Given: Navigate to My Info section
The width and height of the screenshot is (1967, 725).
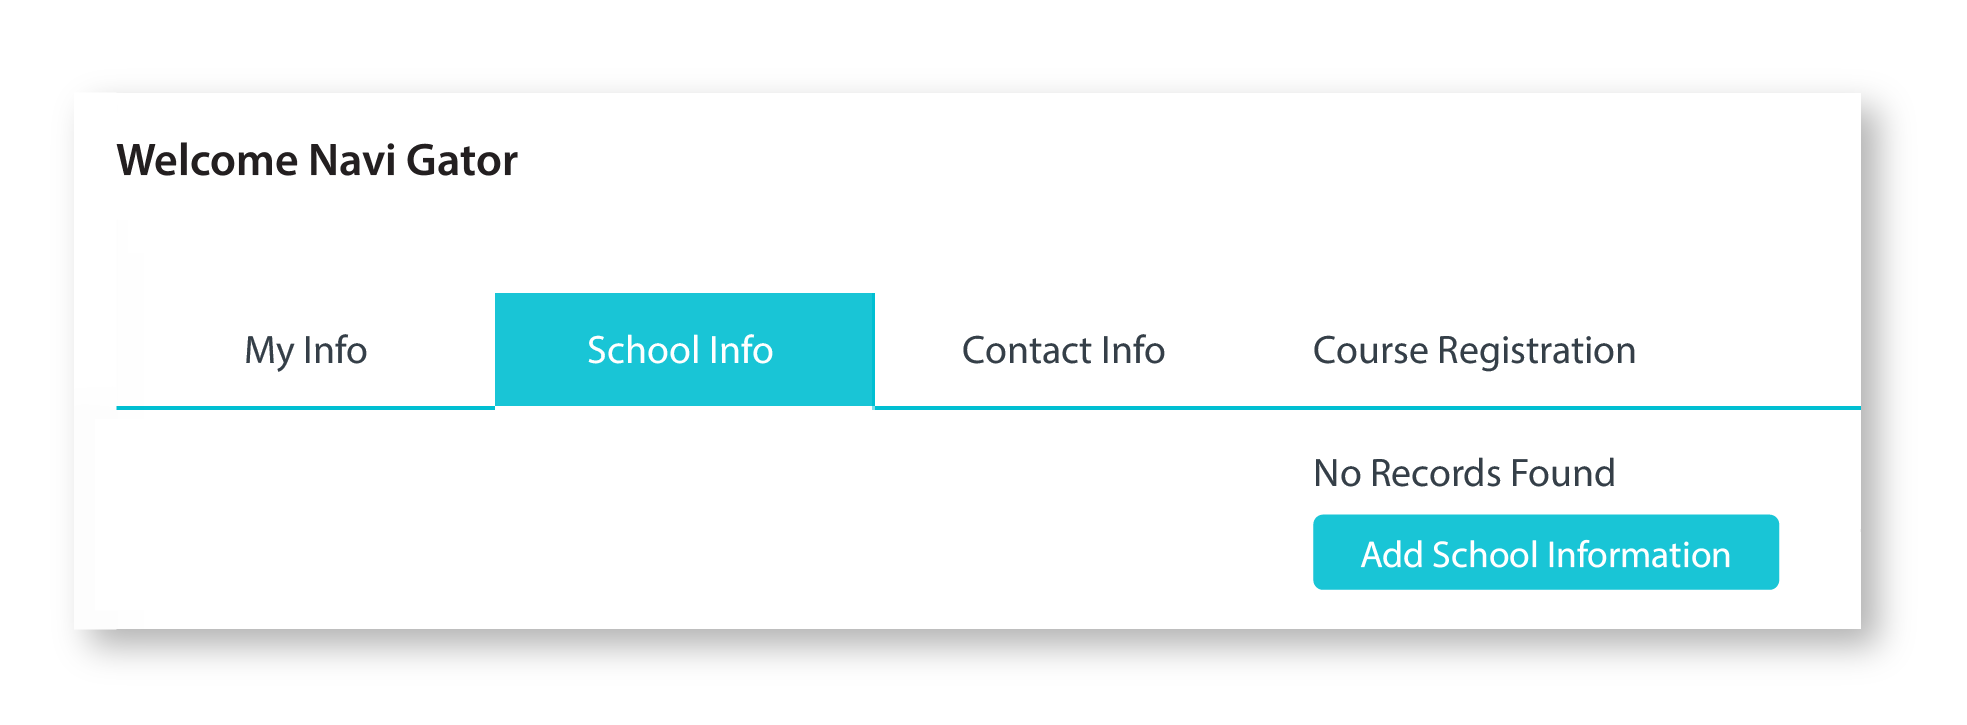Looking at the screenshot, I should click(306, 351).
